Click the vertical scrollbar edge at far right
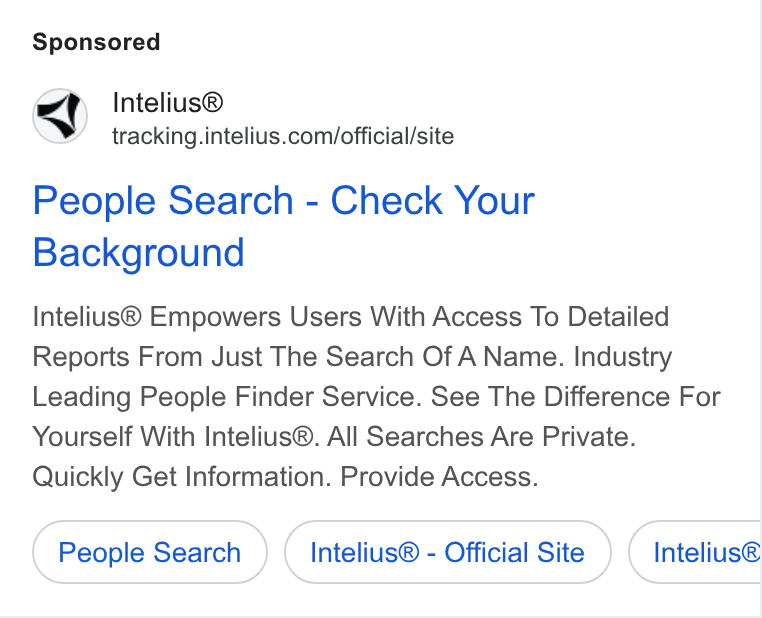 click(759, 309)
